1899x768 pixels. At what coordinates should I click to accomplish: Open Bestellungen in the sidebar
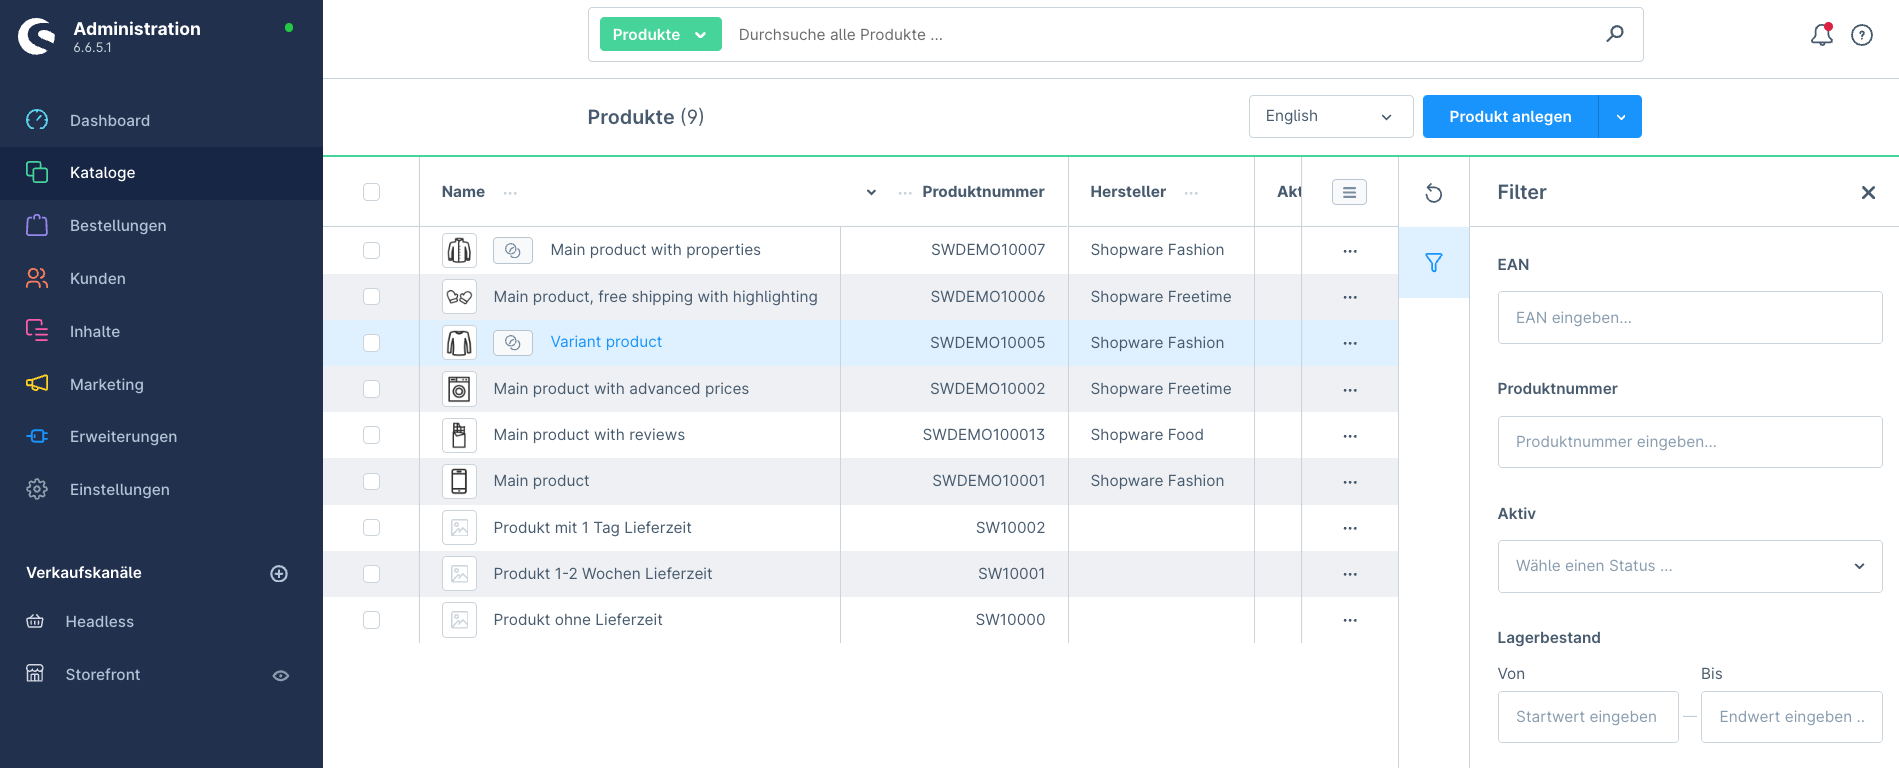click(118, 226)
